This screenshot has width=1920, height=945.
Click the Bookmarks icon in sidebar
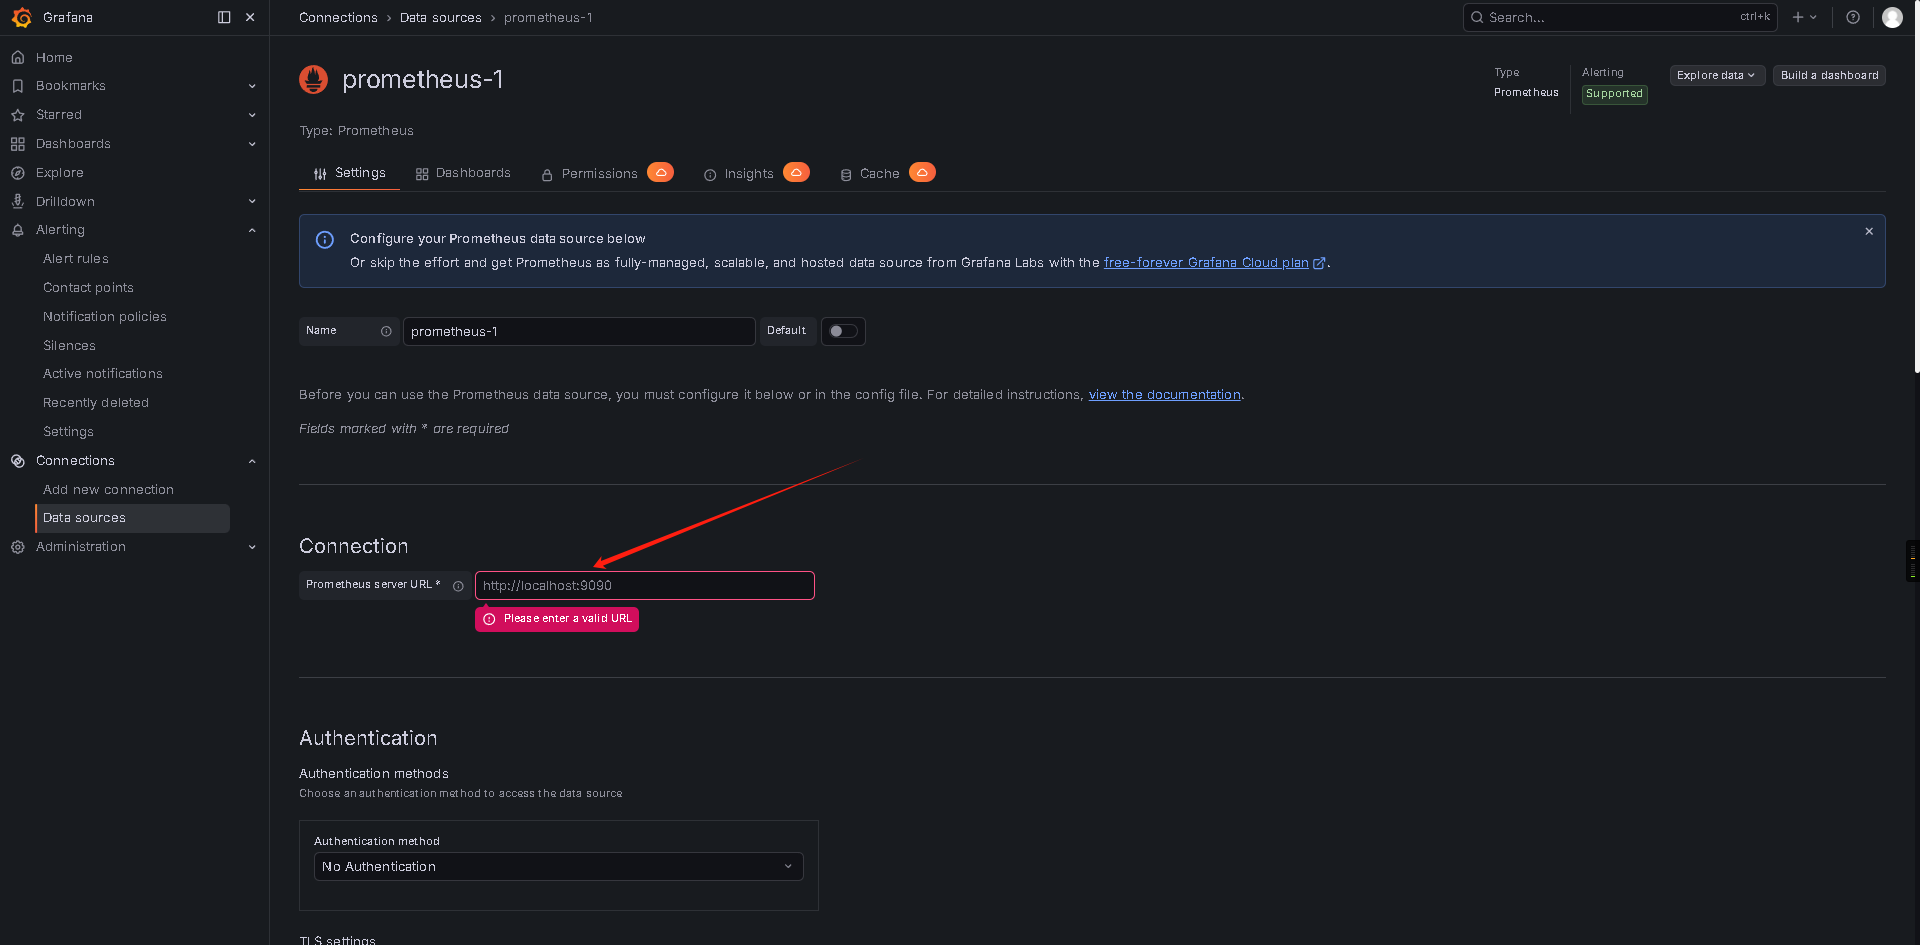point(18,86)
